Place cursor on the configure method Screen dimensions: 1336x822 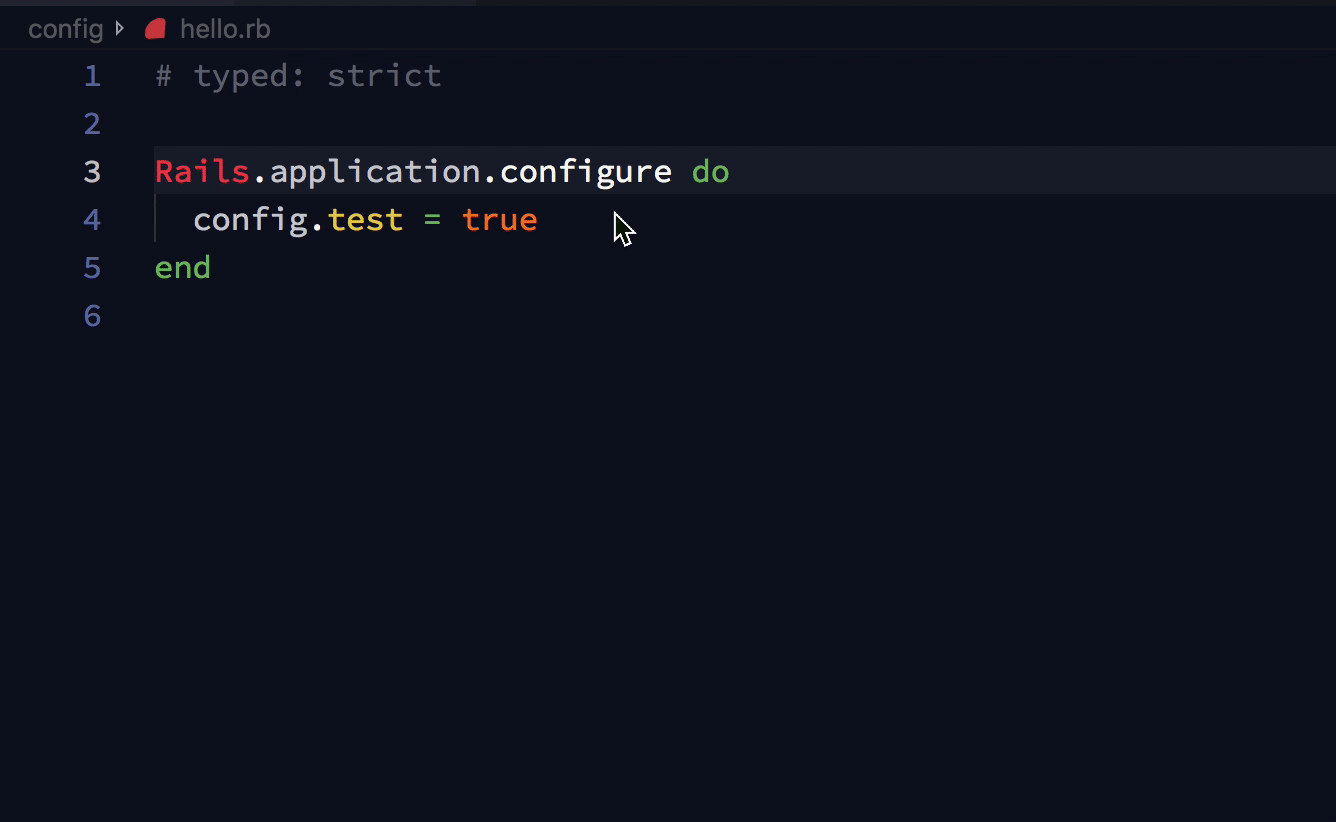(x=585, y=172)
